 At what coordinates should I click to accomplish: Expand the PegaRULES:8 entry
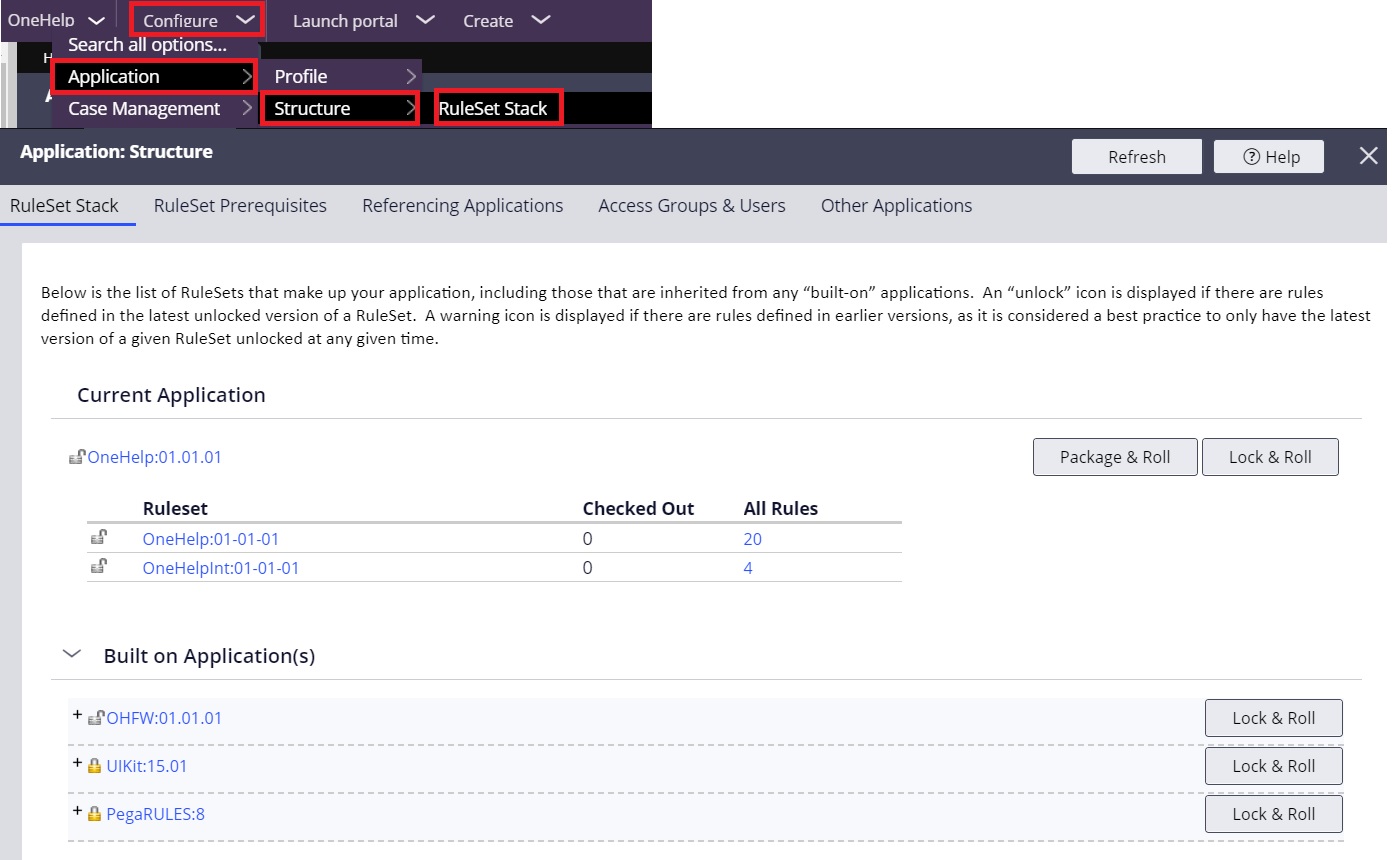click(78, 809)
